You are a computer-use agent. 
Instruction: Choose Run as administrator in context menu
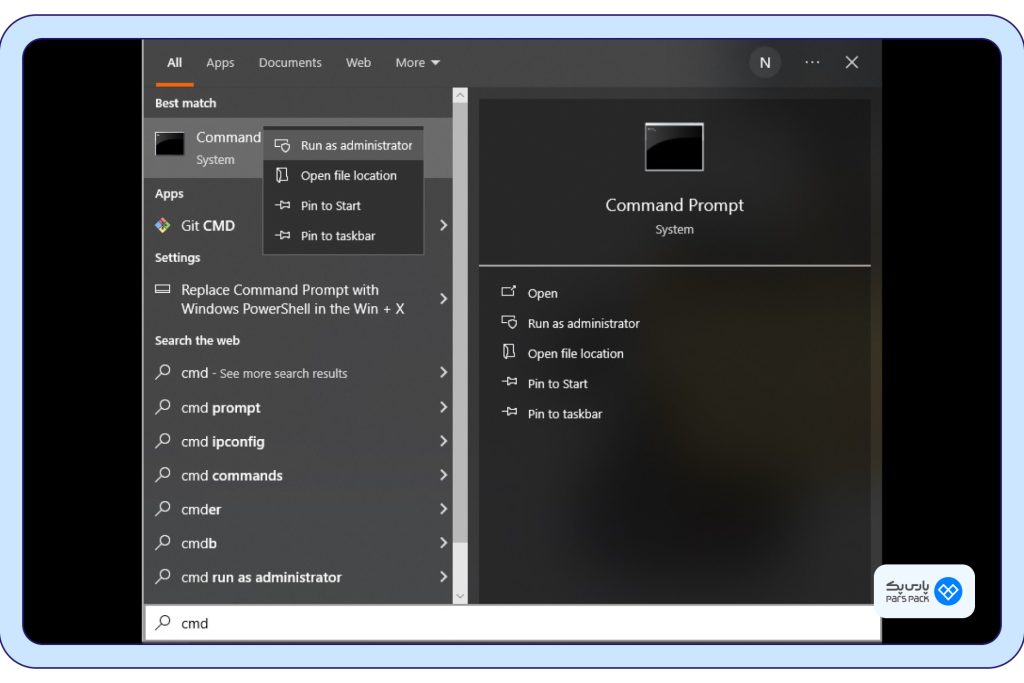point(344,145)
